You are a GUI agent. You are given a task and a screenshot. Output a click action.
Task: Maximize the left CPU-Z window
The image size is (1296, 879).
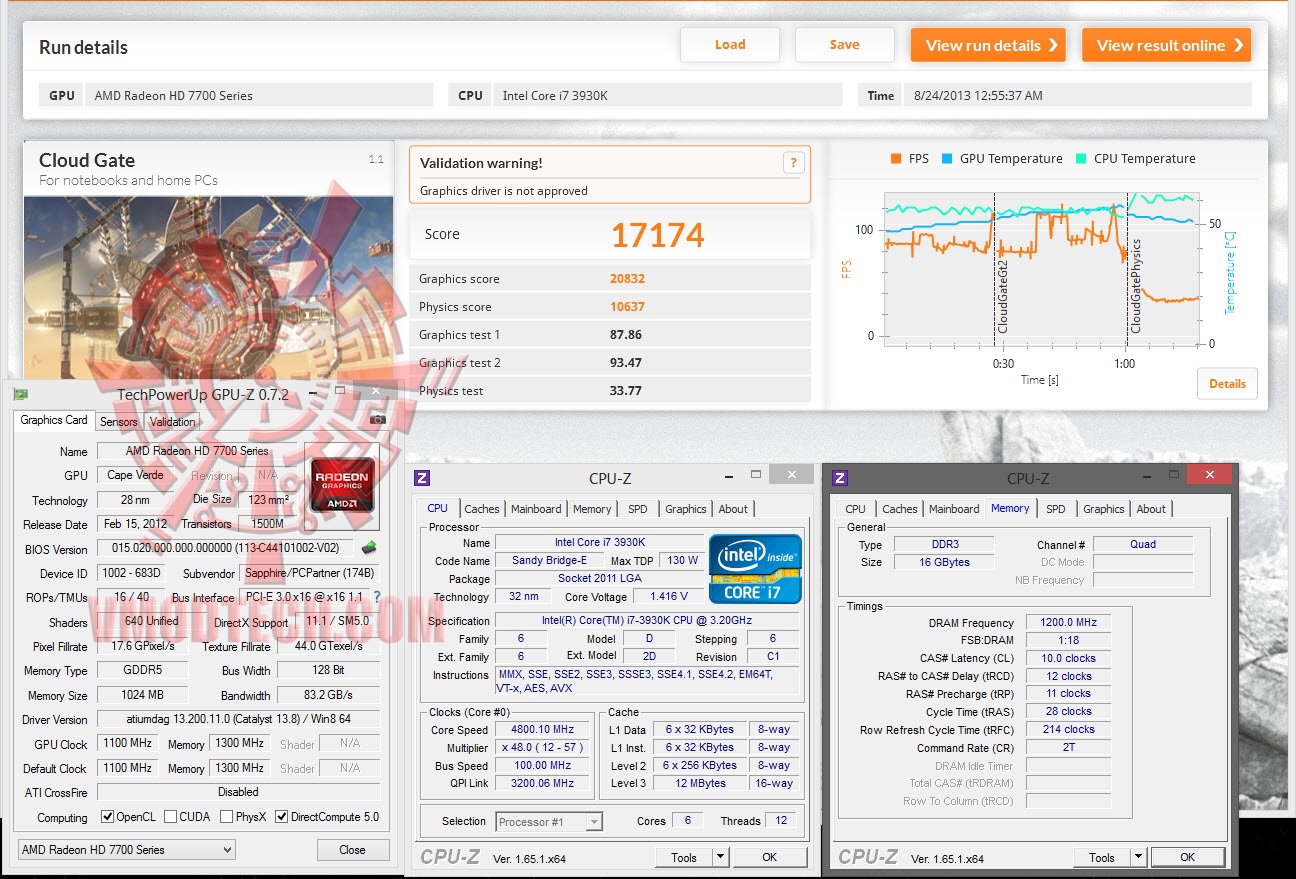click(756, 474)
